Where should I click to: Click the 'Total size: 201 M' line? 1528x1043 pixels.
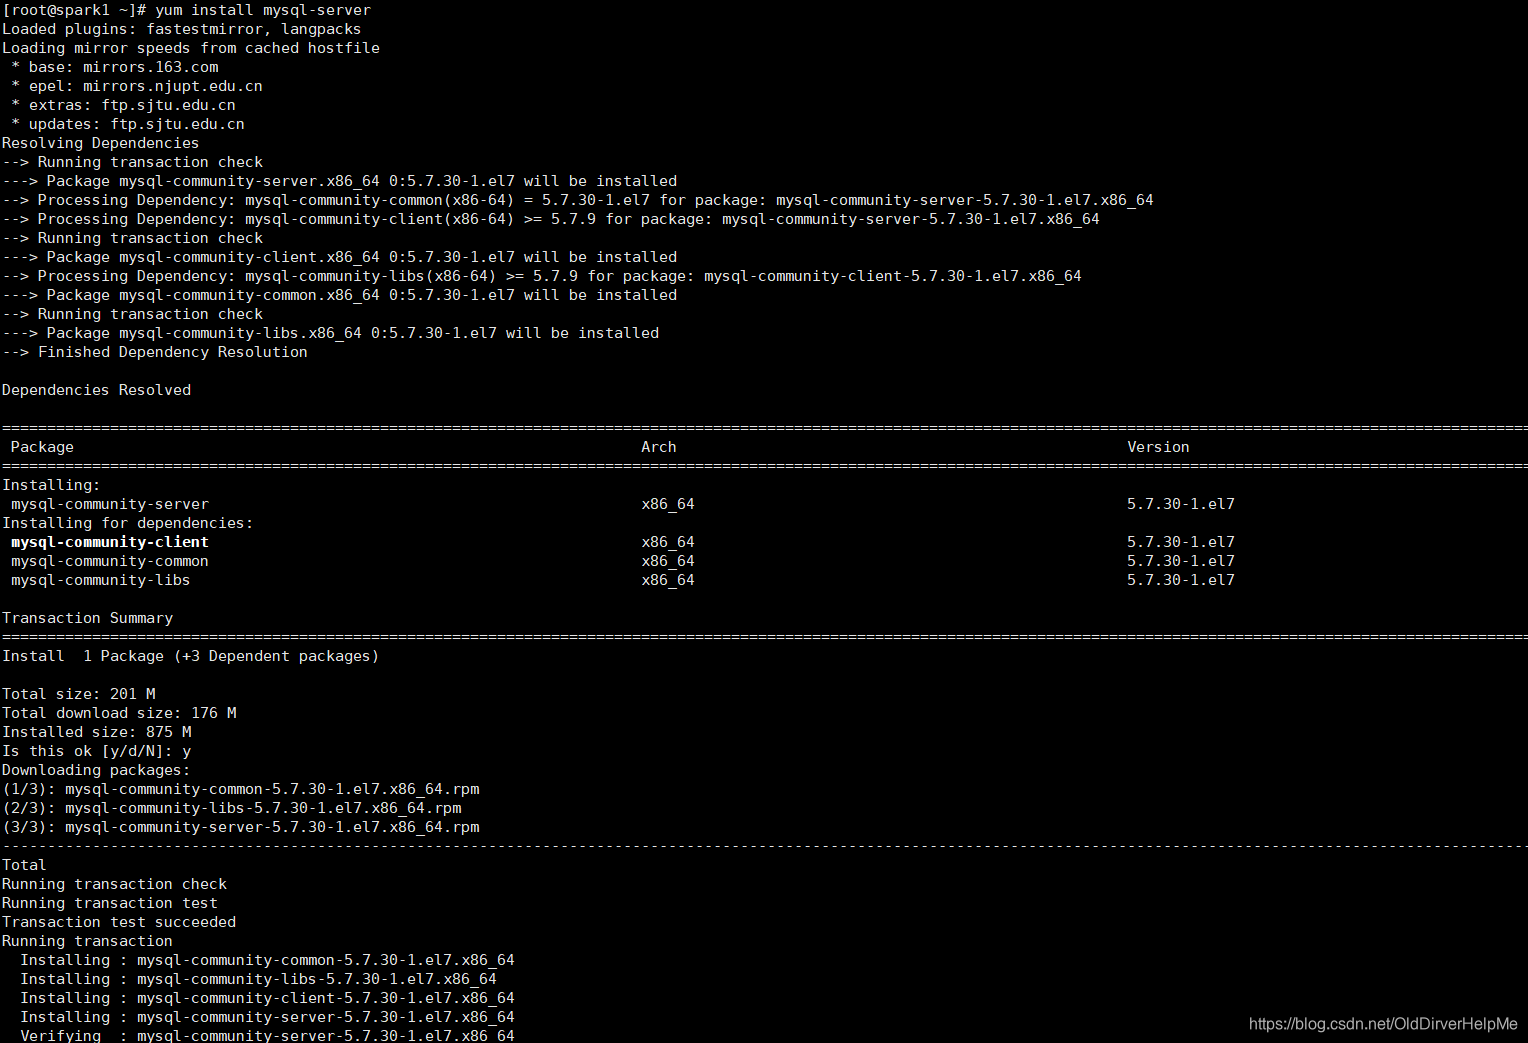tap(79, 694)
